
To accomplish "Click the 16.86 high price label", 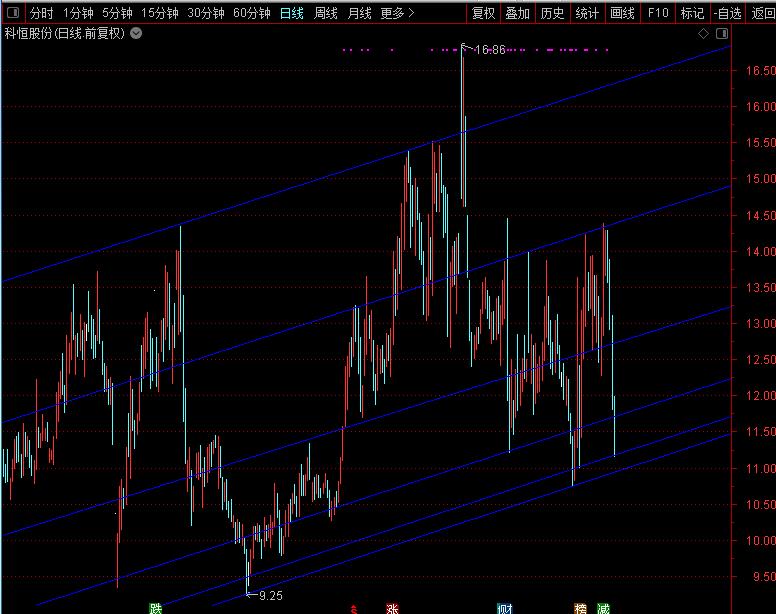I will 490,49.
